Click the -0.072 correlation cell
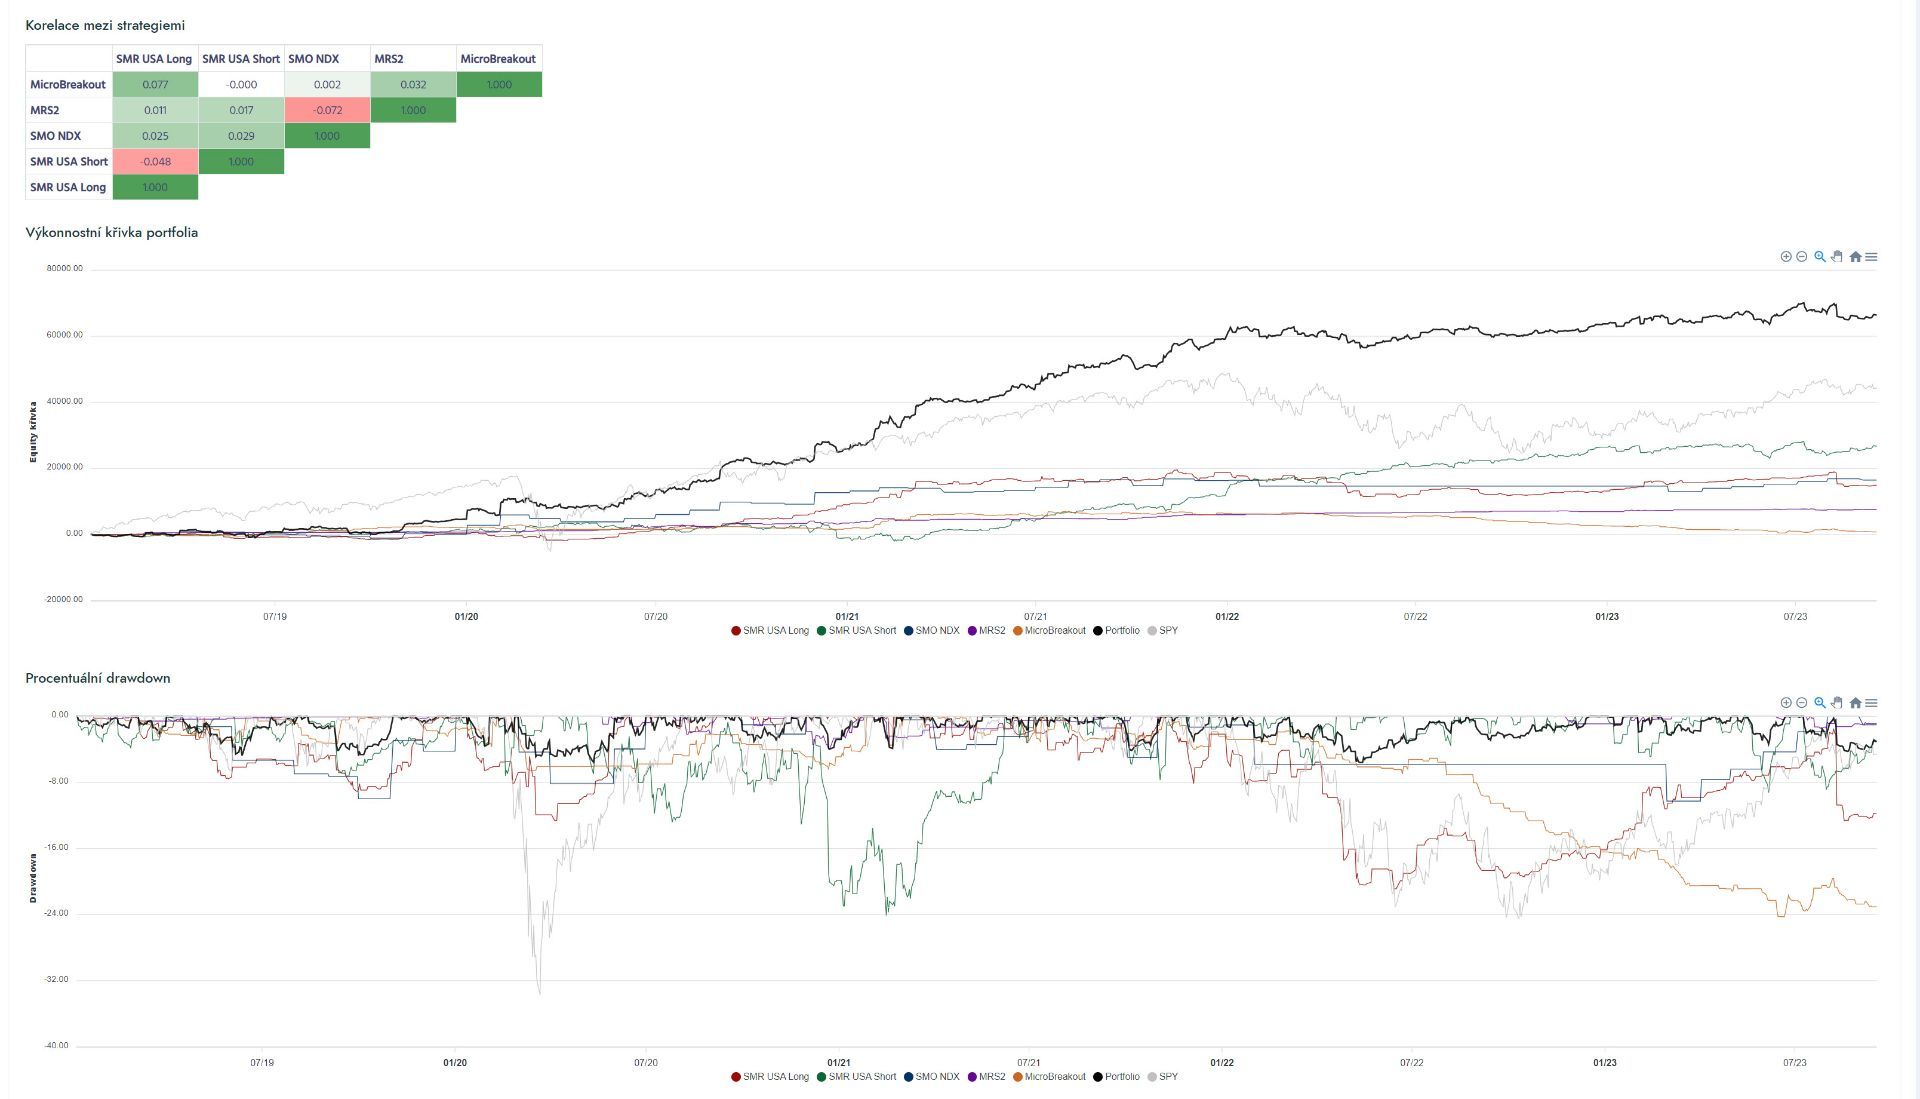 tap(327, 110)
